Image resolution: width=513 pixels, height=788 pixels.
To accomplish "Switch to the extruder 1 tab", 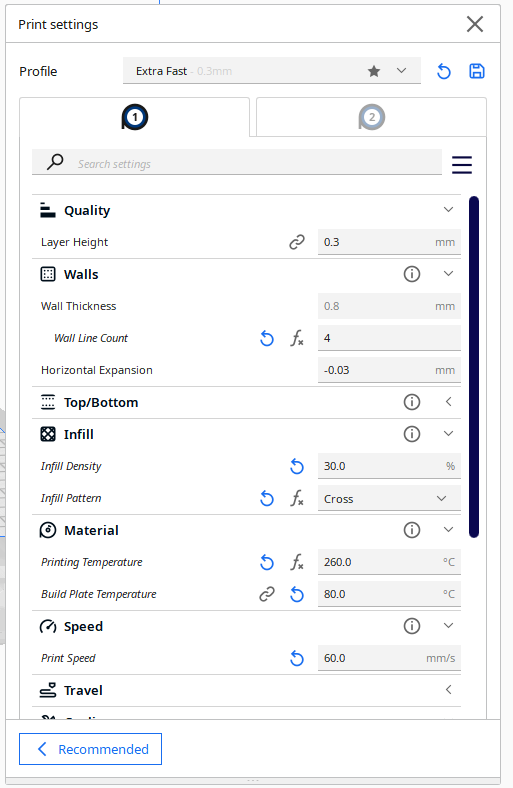I will point(135,117).
